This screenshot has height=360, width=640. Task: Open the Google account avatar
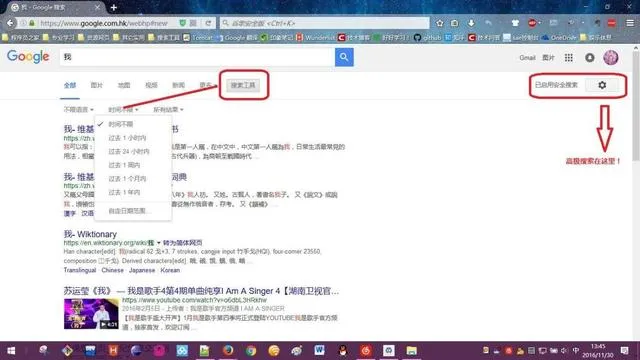[x=611, y=58]
